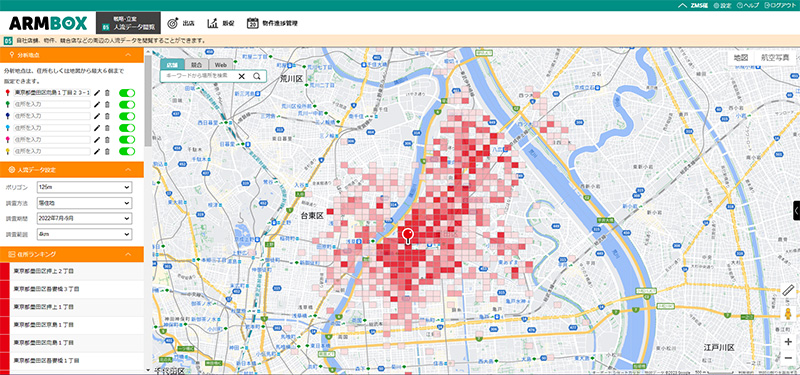
Task: Zoom out the map with the minus button
Action: coord(788,358)
